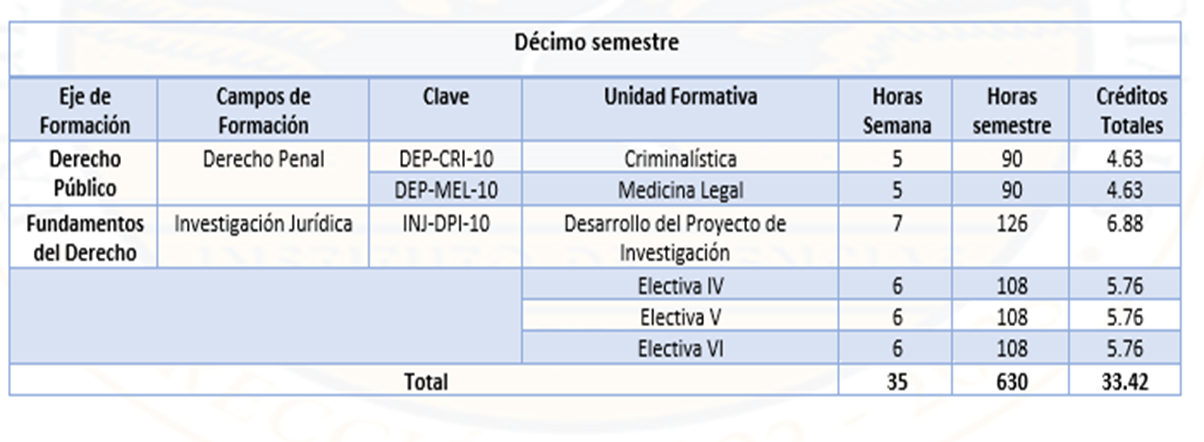Screen dimensions: 1204x442
Task: Select the "Derecho Penal" cell
Action: tap(263, 158)
